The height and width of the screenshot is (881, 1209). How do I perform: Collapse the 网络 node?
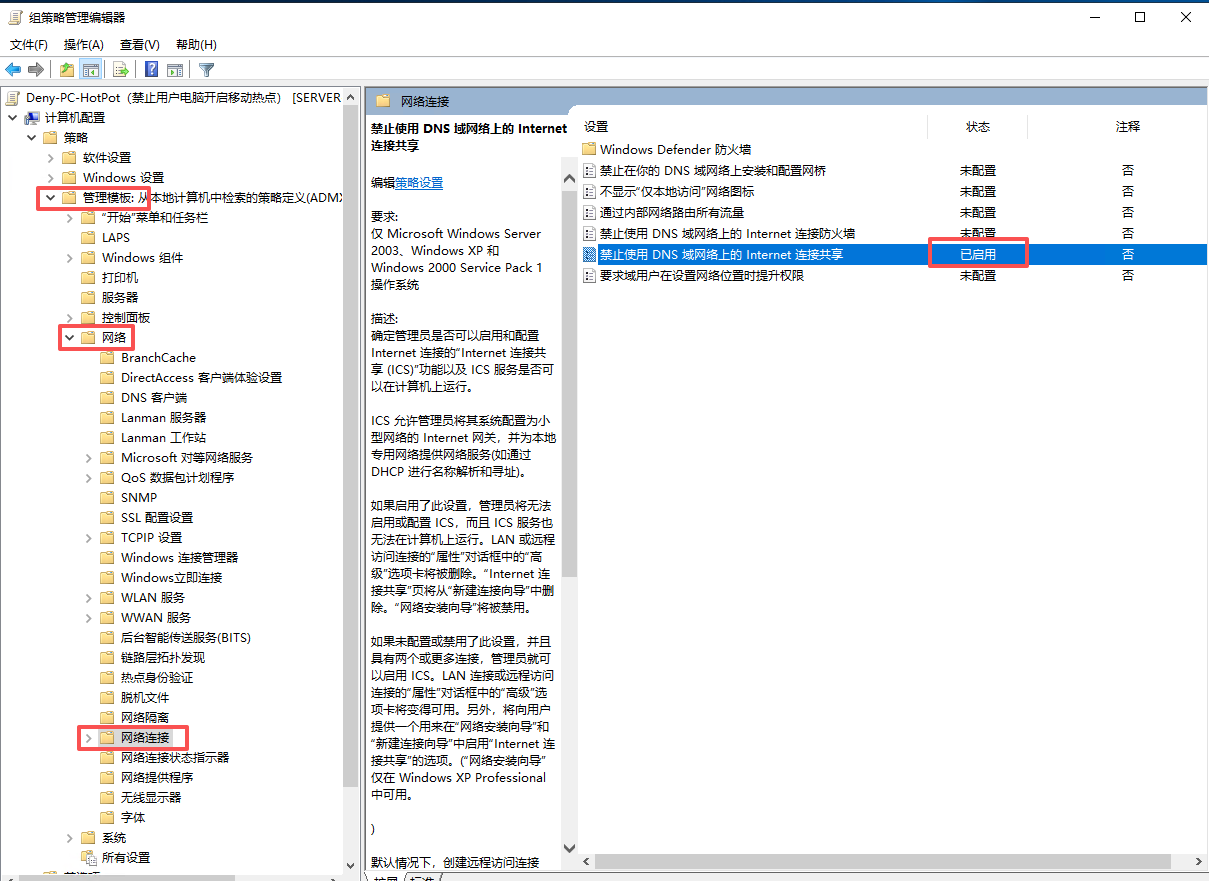69,337
